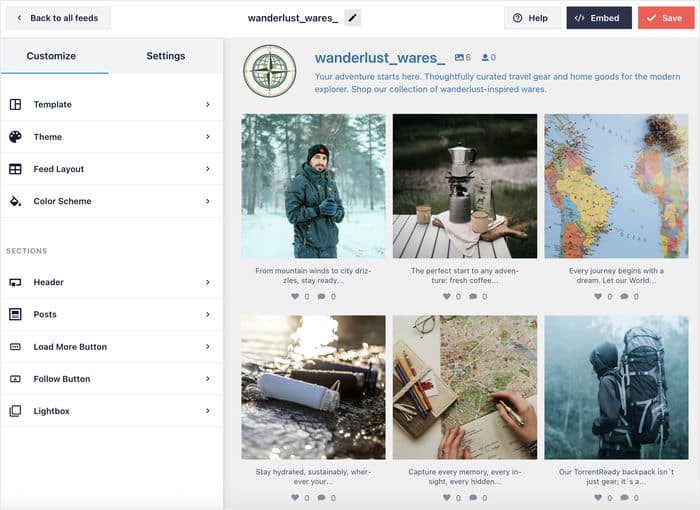
Task: Click the Lightbox icon
Action: [x=15, y=411]
